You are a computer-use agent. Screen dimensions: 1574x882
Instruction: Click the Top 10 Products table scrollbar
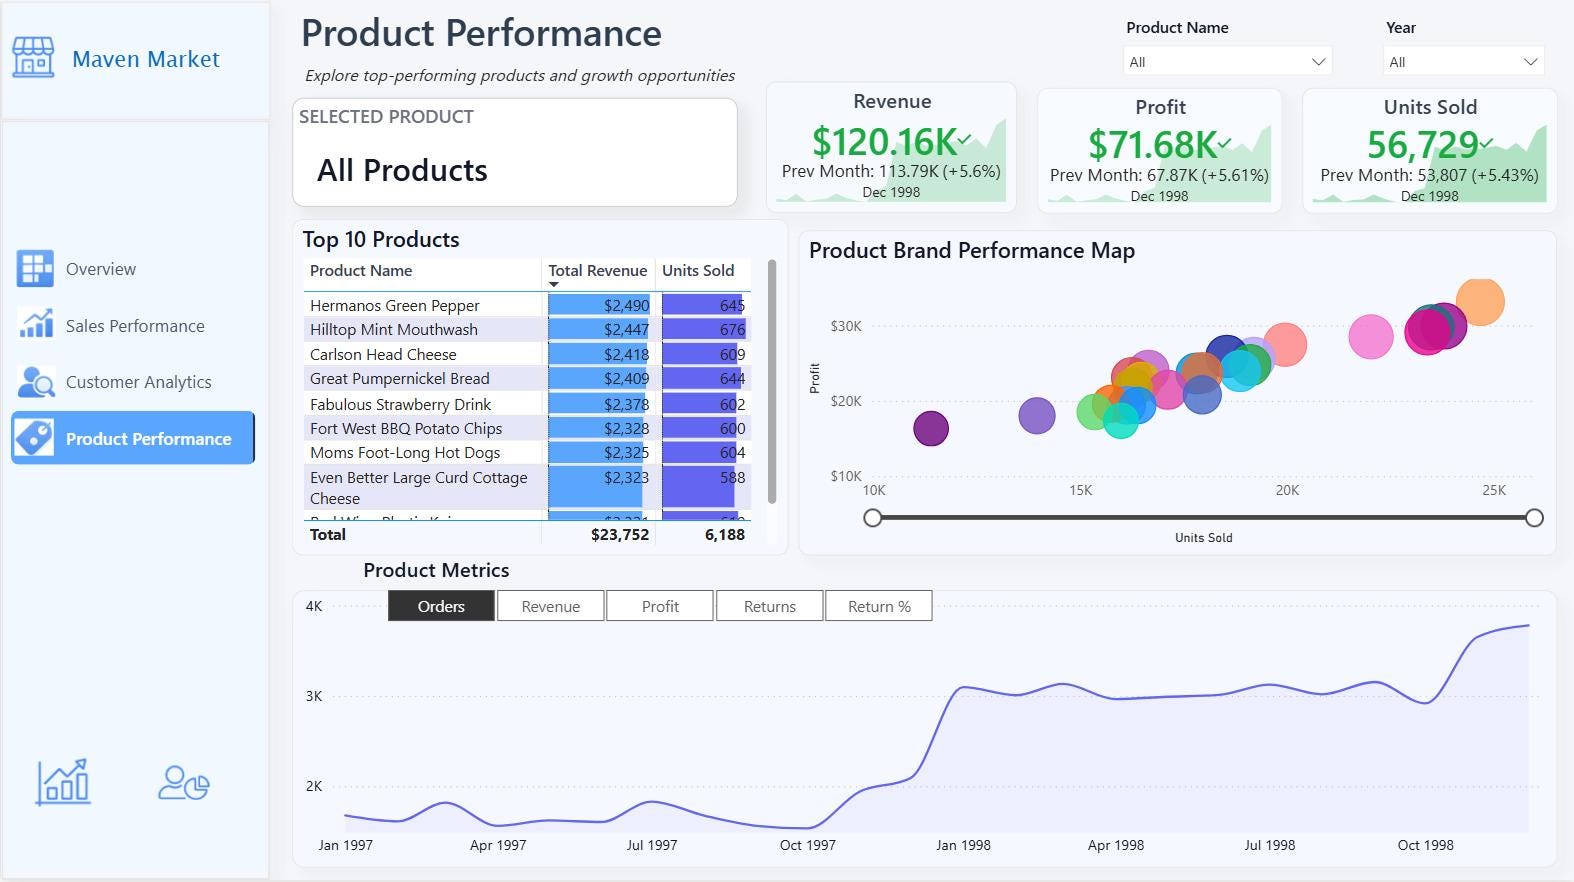click(771, 382)
